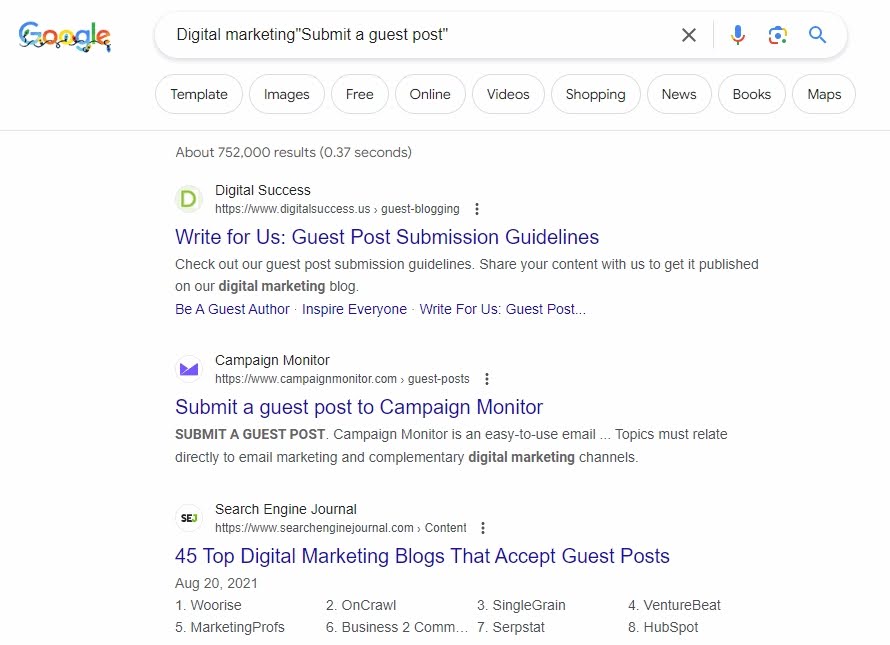Click list entry 5. MarketingProfs
The height and width of the screenshot is (645, 890).
230,627
